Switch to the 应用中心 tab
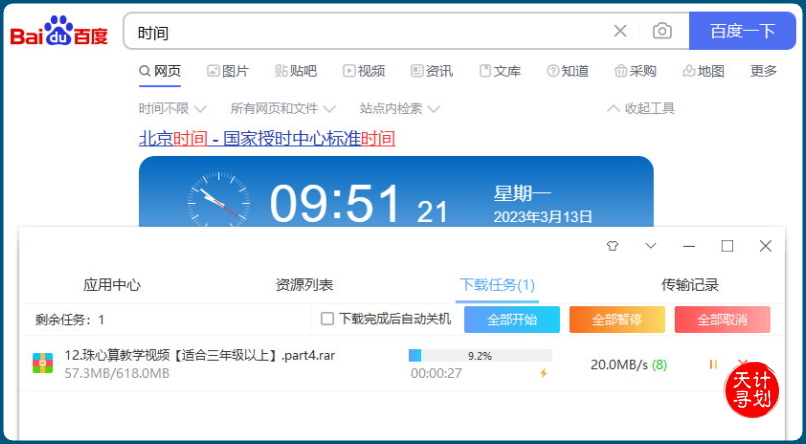Screen dimensions: 806x444 pos(112,285)
